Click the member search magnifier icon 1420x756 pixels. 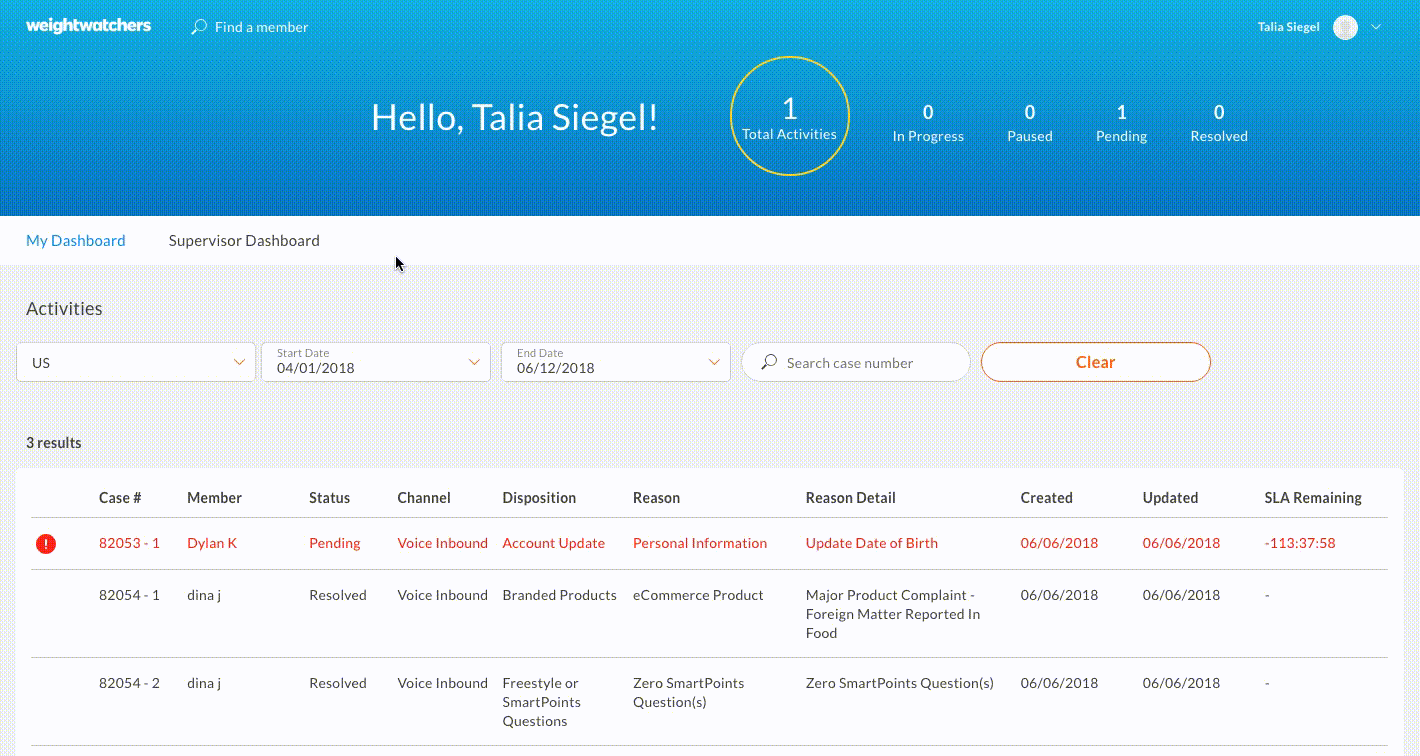point(199,27)
